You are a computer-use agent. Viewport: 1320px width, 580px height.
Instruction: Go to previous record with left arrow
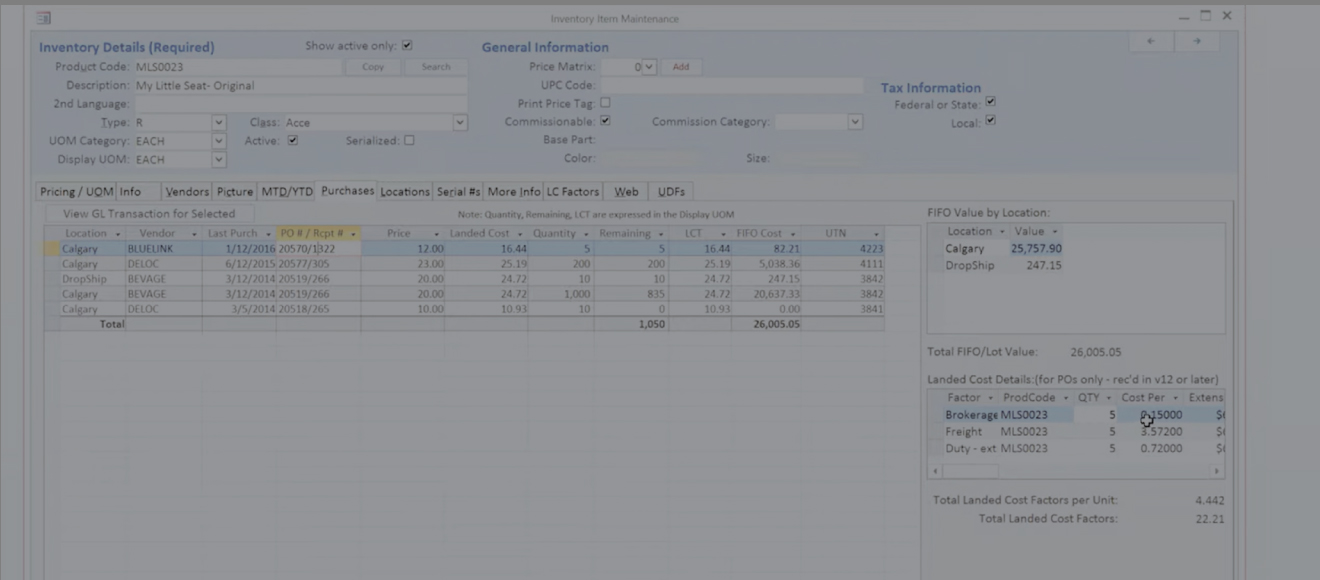tap(1151, 41)
